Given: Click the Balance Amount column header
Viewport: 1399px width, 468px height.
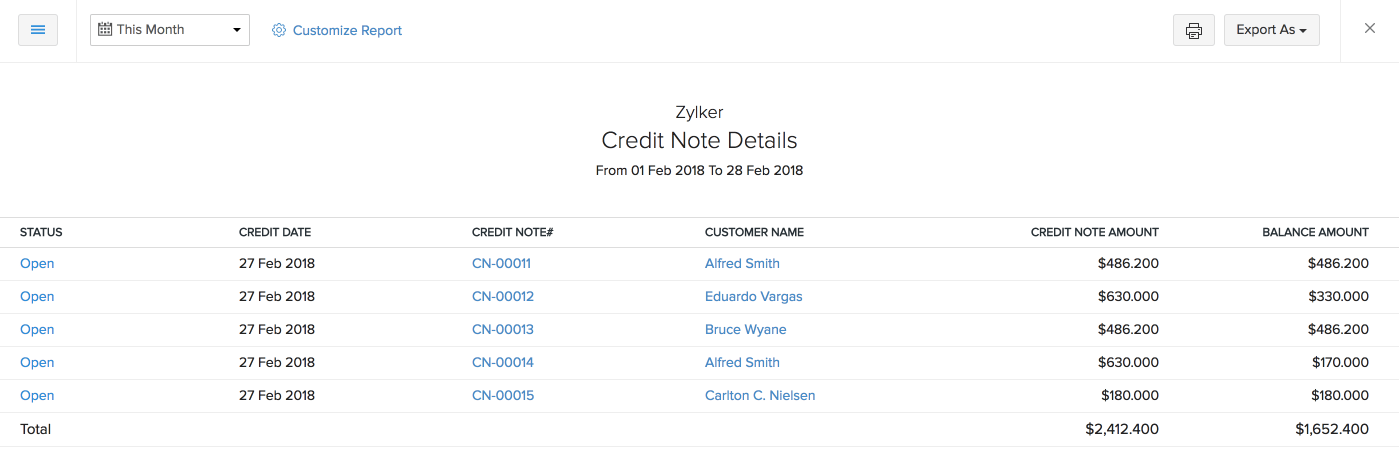Looking at the screenshot, I should [x=1315, y=233].
